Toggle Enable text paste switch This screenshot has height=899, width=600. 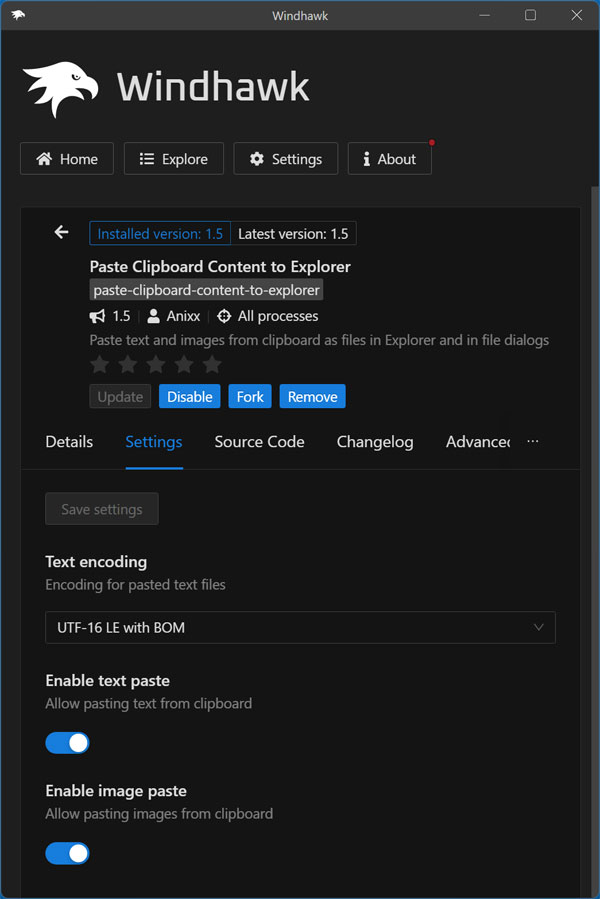68,743
